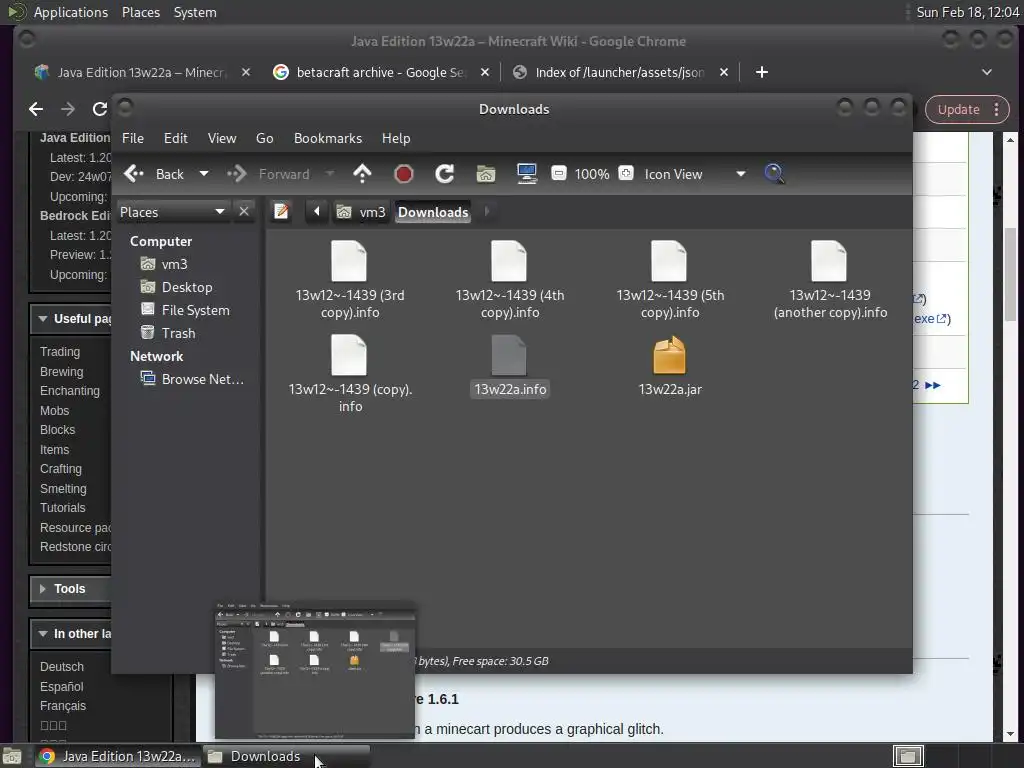Open the Go menu
The height and width of the screenshot is (768, 1024).
(x=264, y=138)
